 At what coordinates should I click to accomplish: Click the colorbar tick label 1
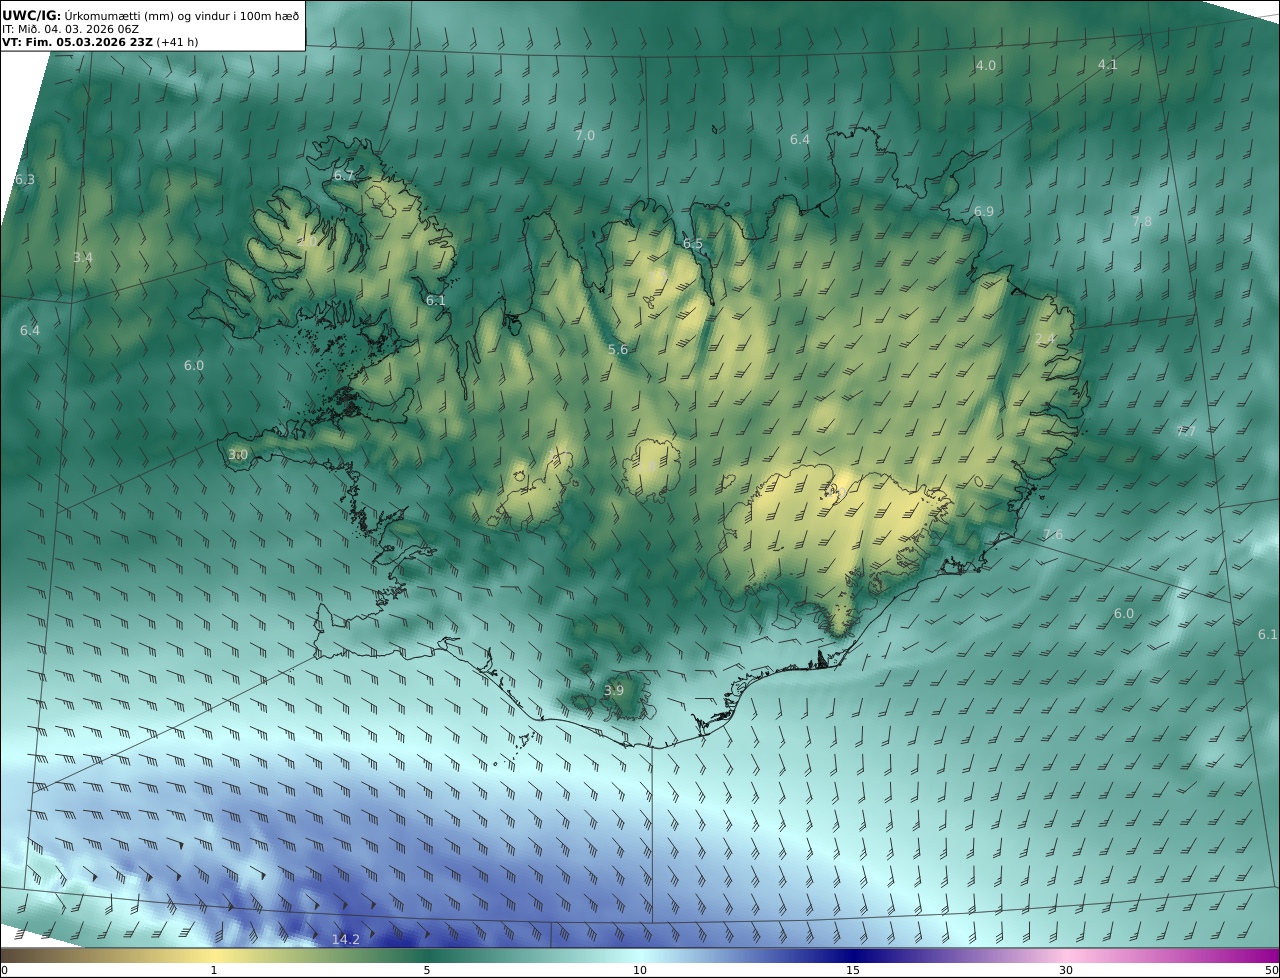[213, 970]
